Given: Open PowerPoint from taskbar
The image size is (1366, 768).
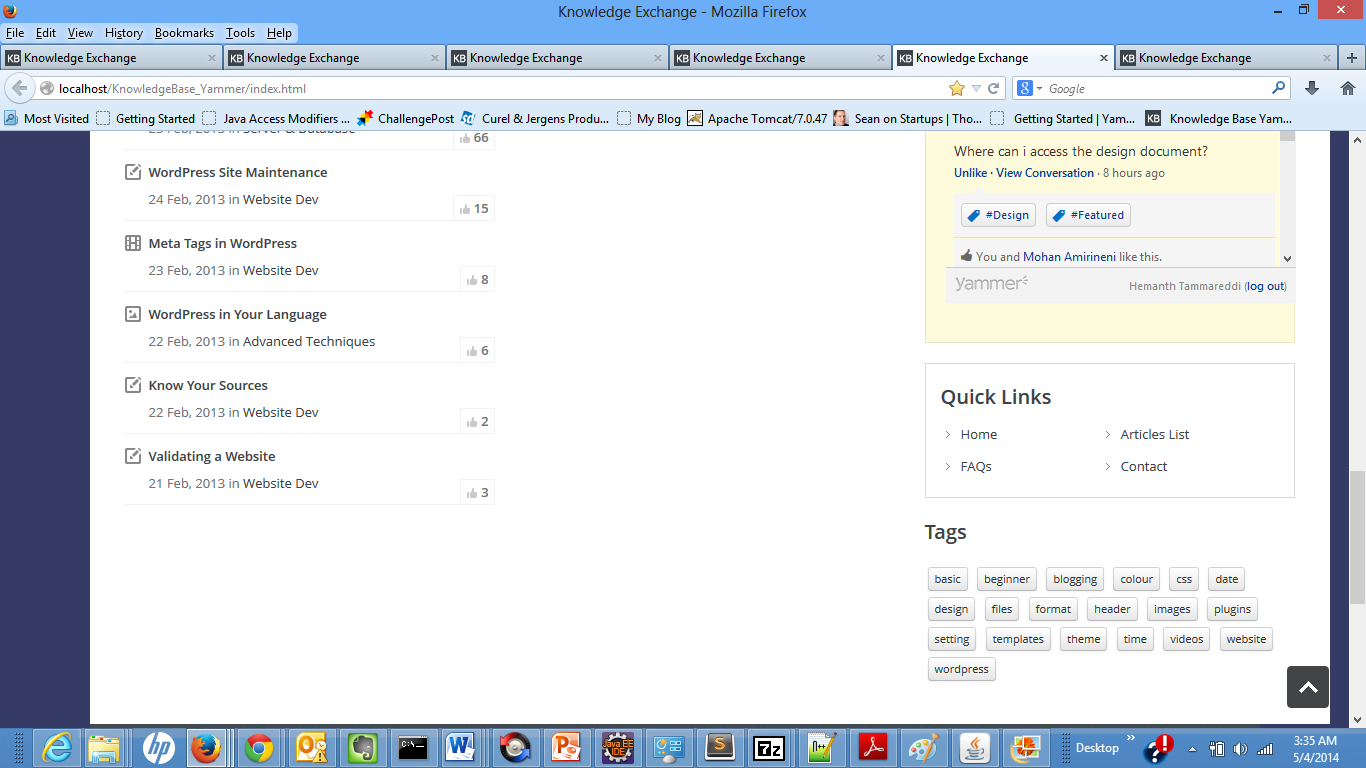Looking at the screenshot, I should [x=566, y=747].
